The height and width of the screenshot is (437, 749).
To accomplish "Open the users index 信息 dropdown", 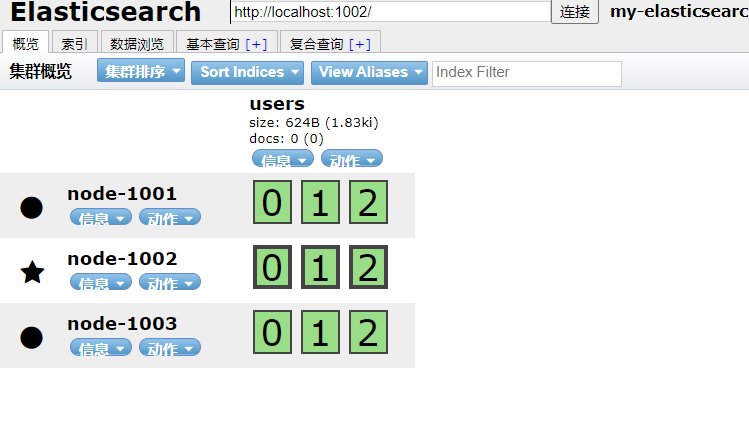I will coord(283,159).
